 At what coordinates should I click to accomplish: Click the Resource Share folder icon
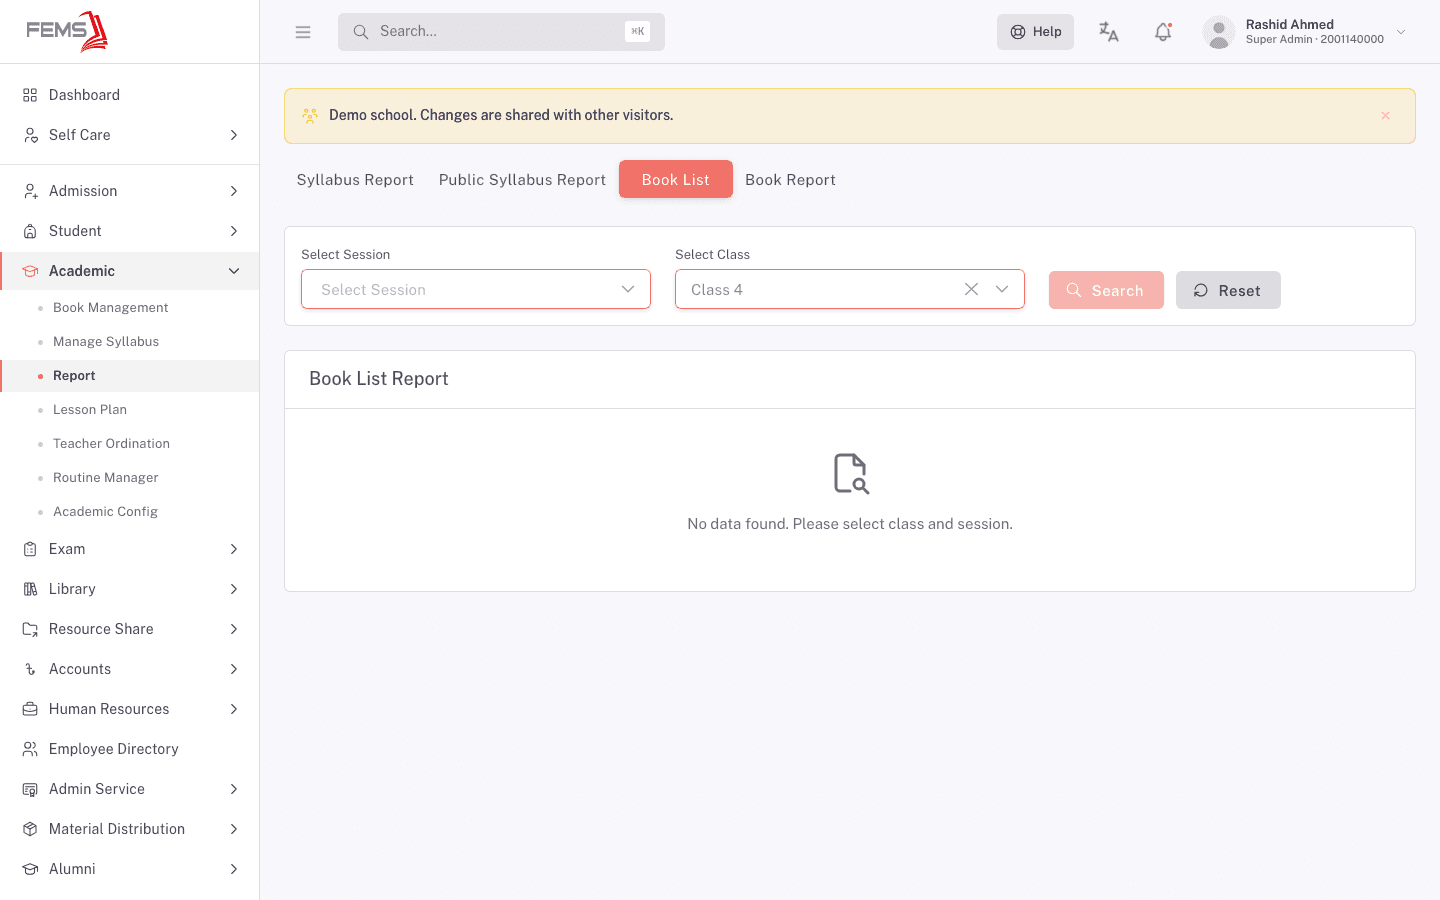coord(30,629)
